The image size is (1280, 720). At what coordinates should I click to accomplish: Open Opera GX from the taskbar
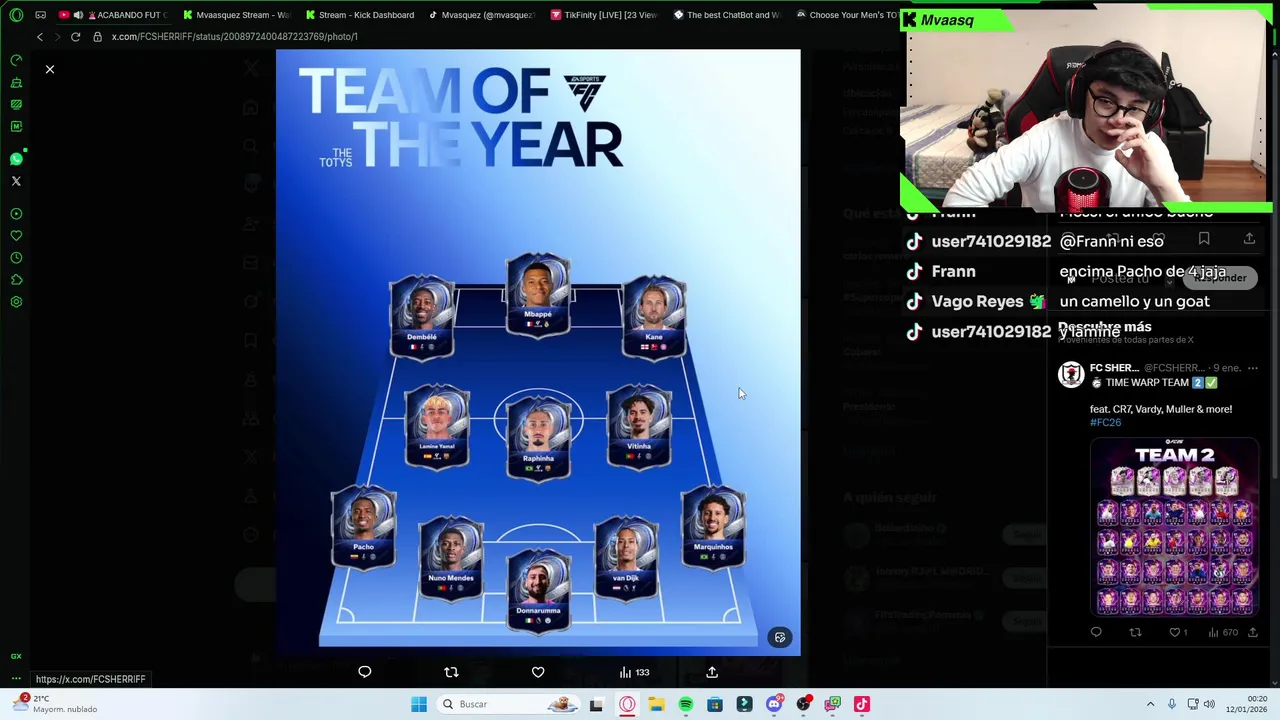click(627, 704)
